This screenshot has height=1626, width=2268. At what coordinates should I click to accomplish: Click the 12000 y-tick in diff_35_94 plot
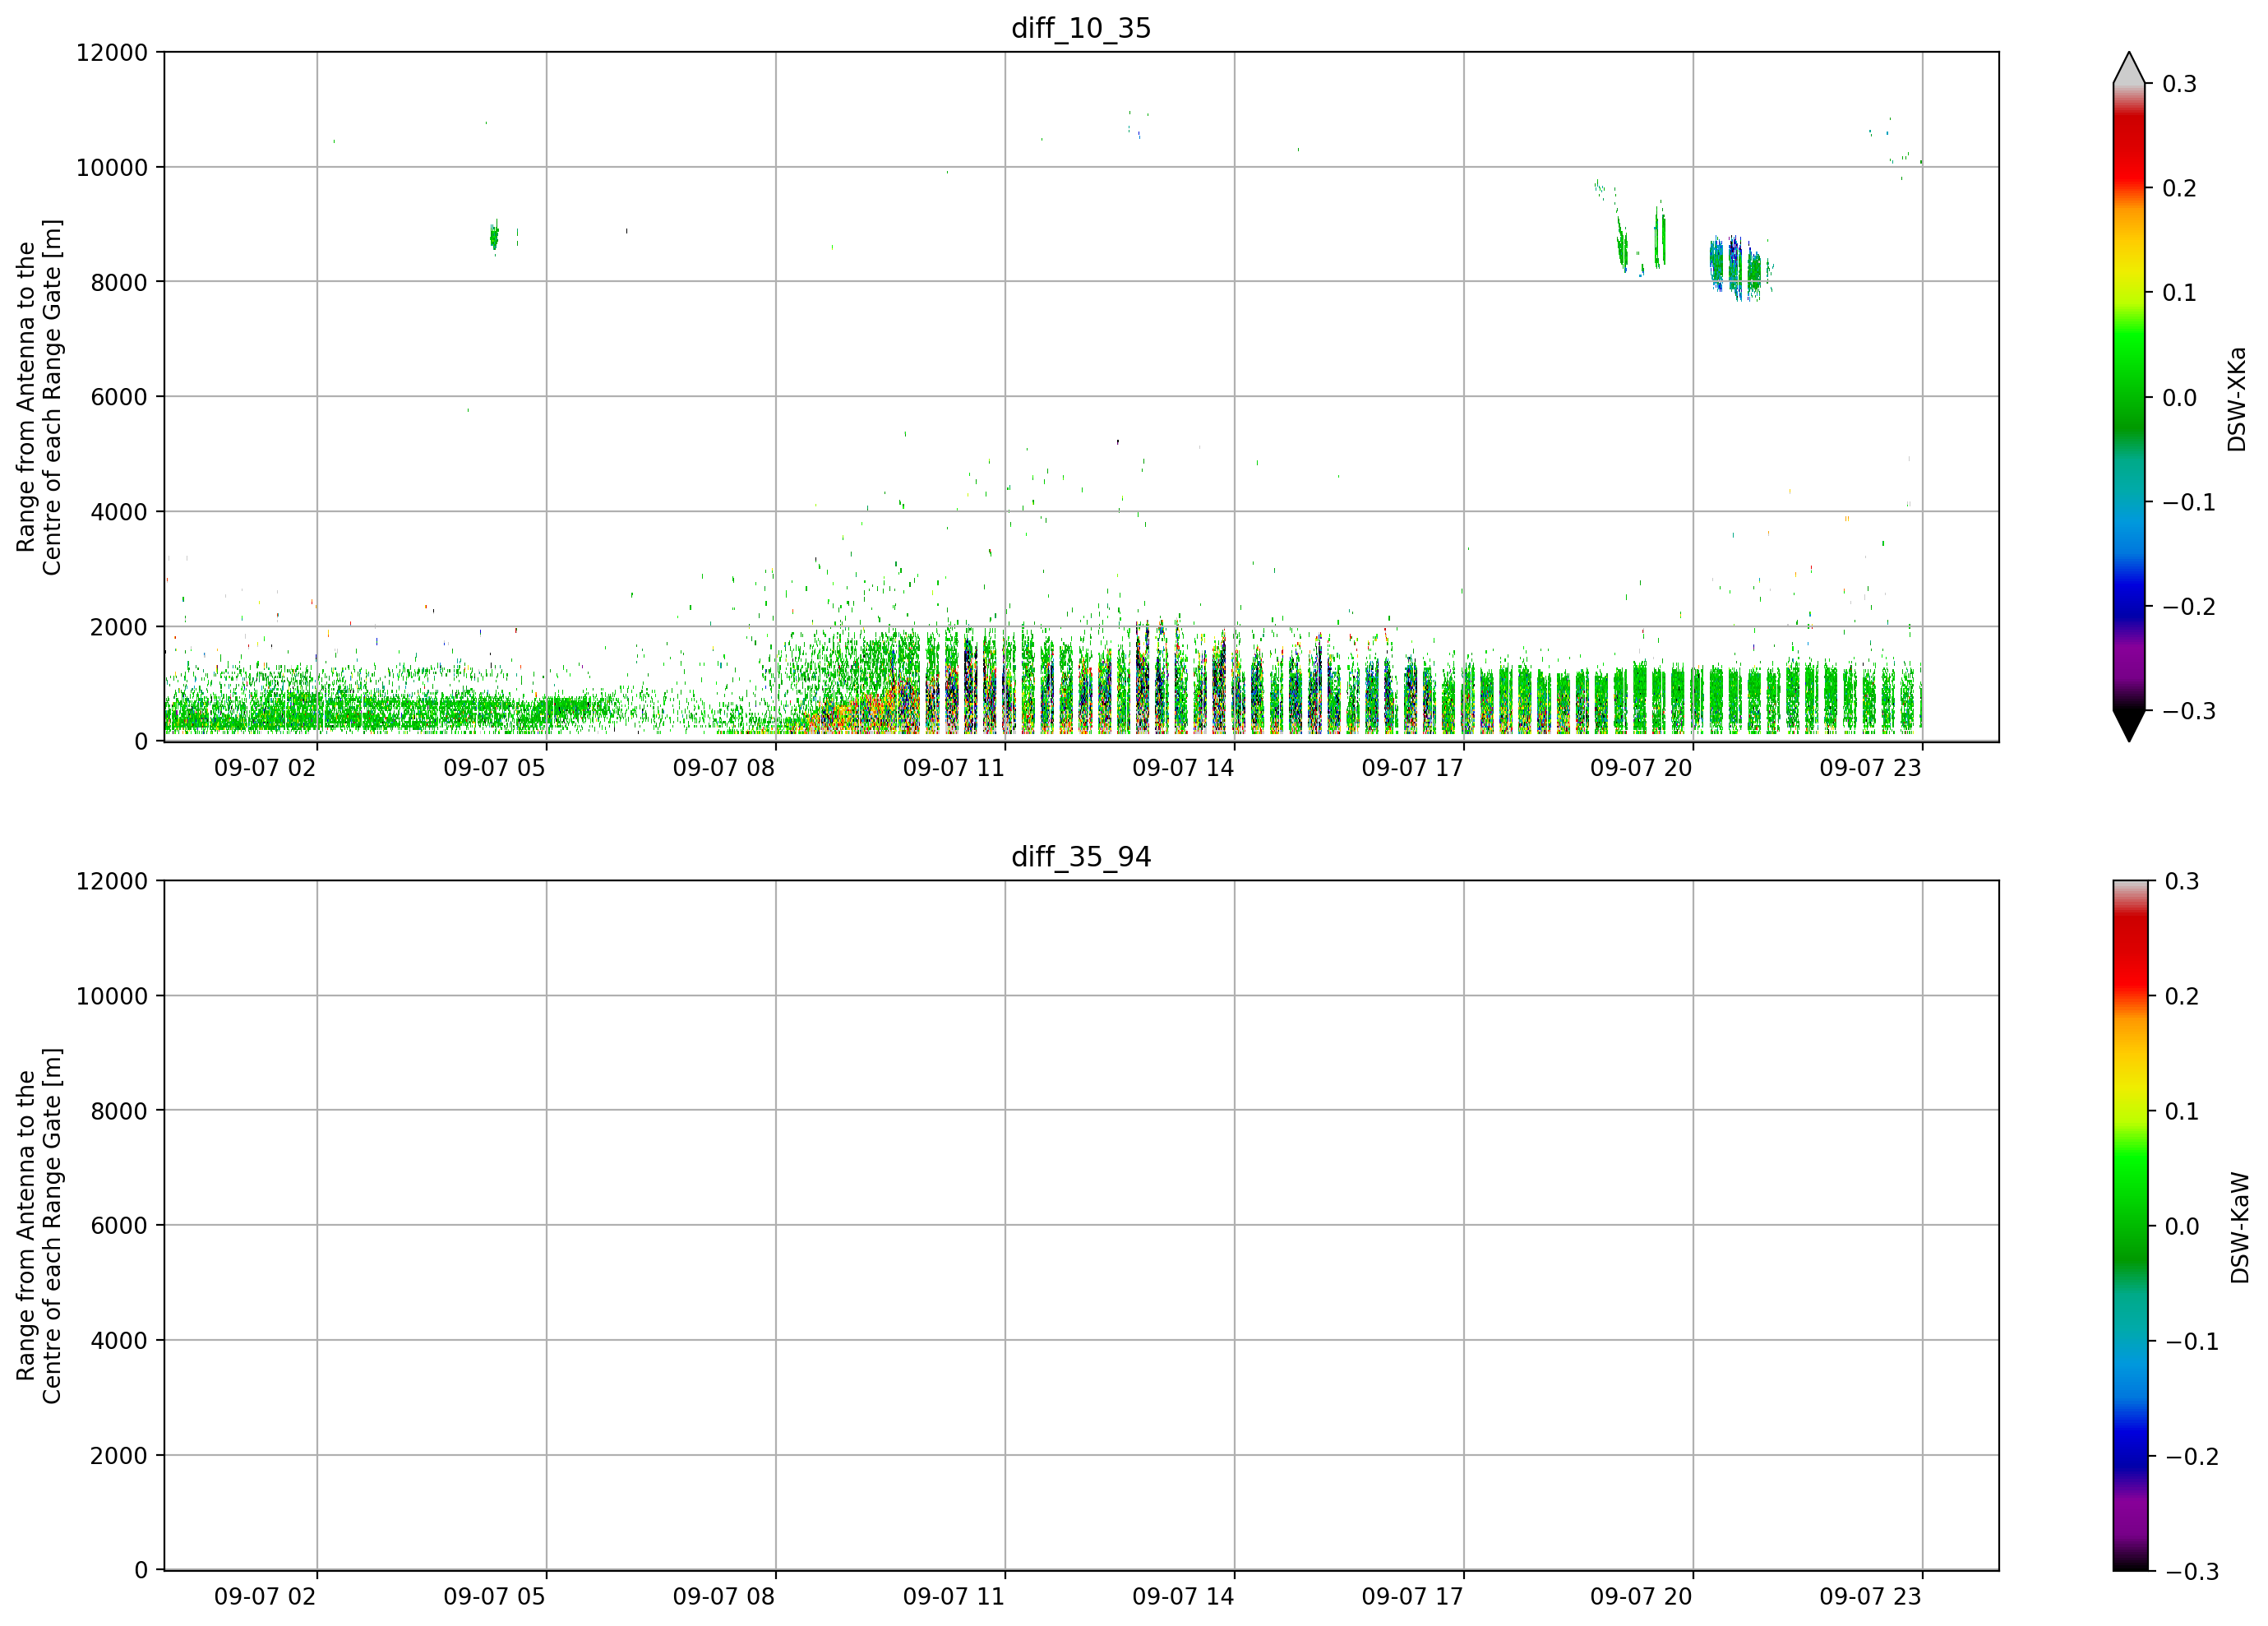112,881
